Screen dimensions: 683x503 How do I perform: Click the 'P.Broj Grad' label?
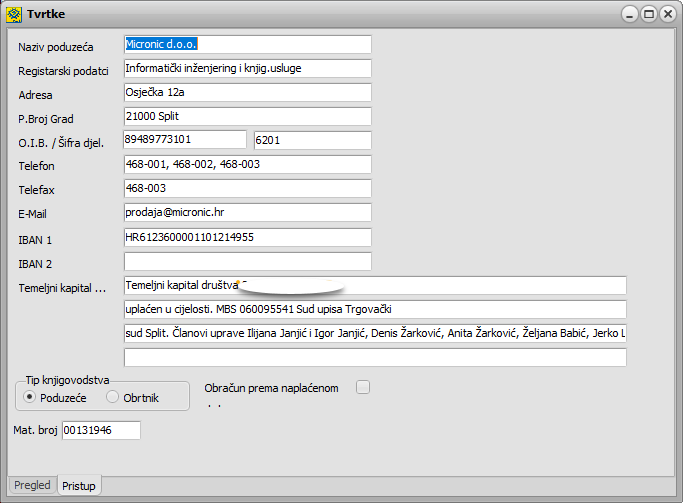(46, 119)
